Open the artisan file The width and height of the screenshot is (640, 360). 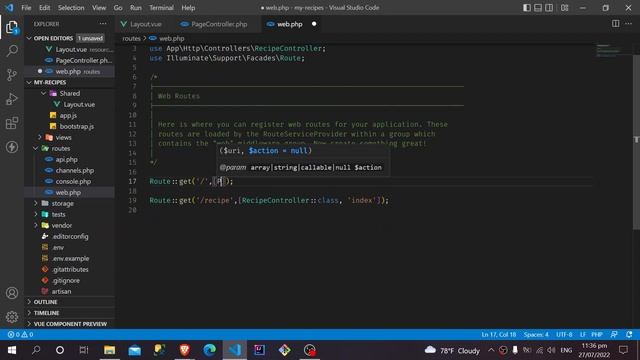tap(61, 291)
